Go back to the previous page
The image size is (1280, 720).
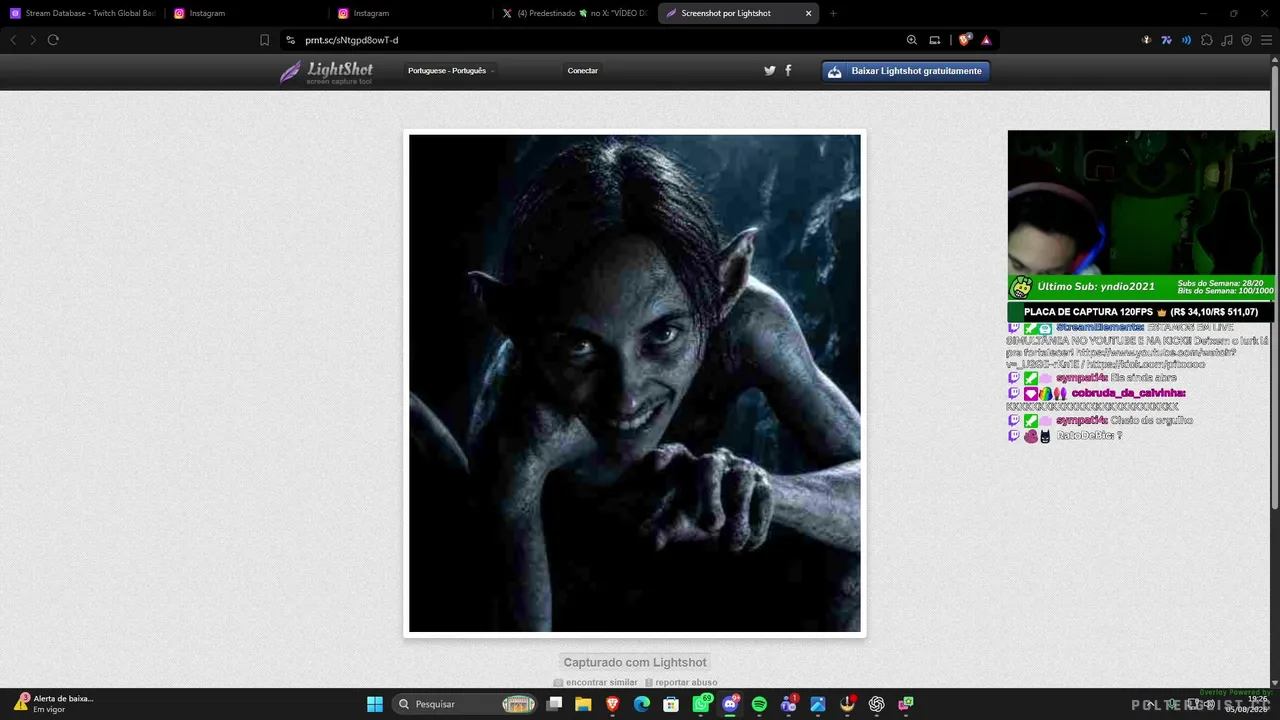click(x=13, y=40)
